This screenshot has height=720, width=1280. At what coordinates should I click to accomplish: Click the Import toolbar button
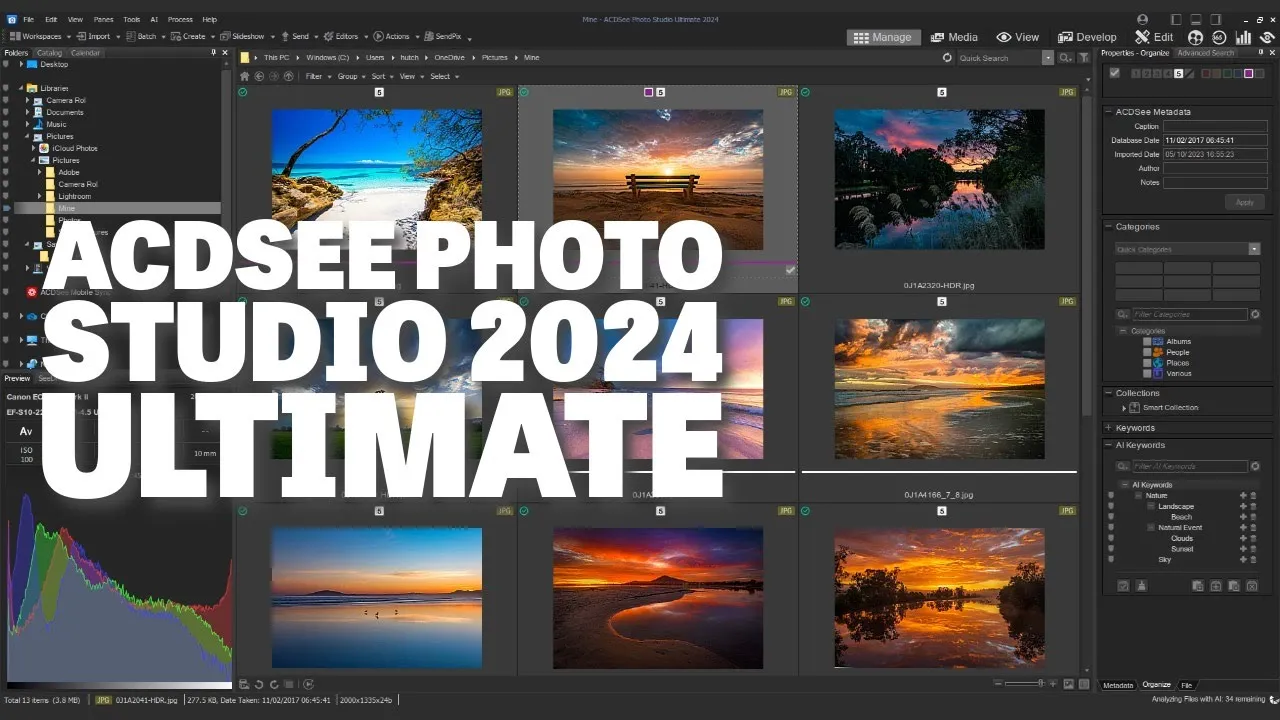coord(93,36)
